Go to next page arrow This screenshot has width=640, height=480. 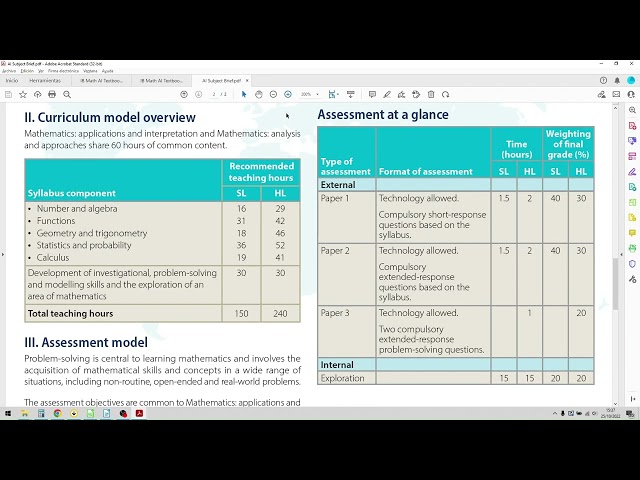(x=198, y=95)
